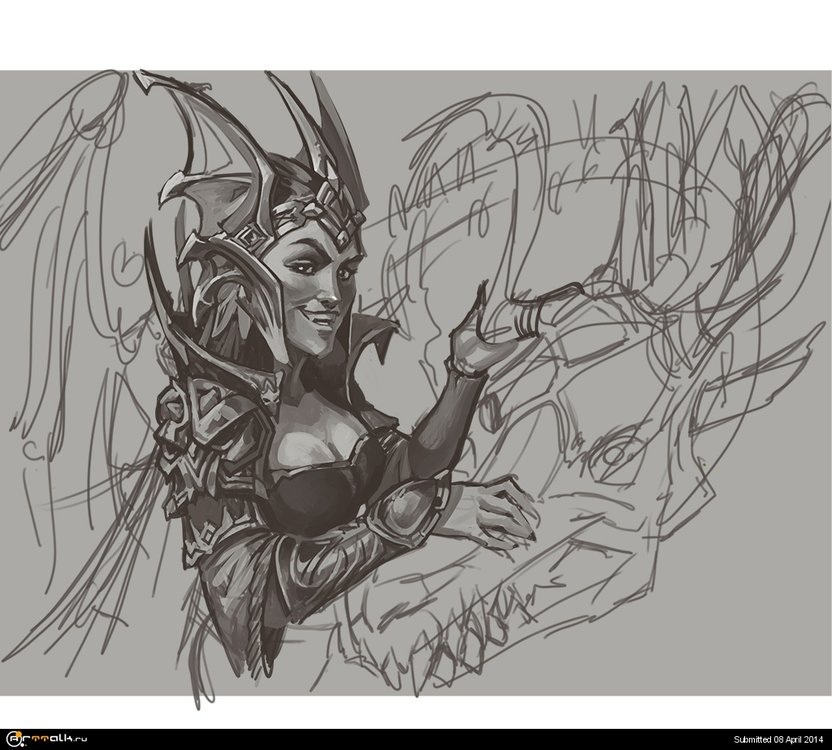
Task: Click the white margin above the artwork
Action: (416, 35)
